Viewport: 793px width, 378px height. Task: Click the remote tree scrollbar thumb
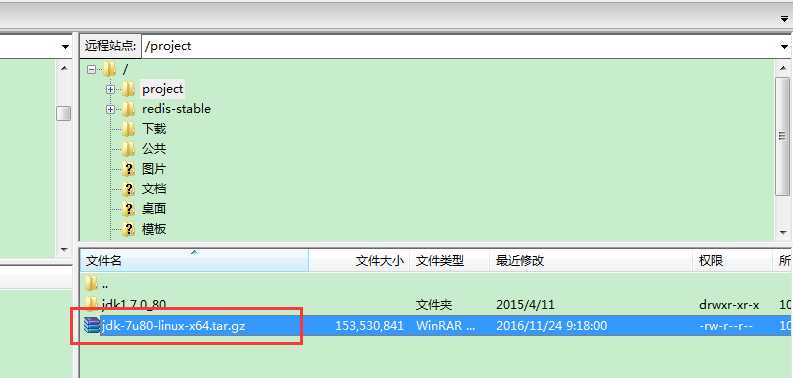click(x=782, y=137)
